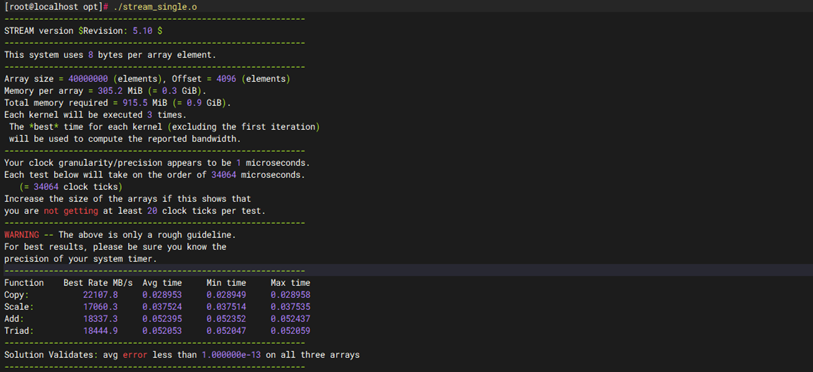Viewport: 813px width, 372px height.
Task: Click the offset value 4096
Action: point(227,79)
